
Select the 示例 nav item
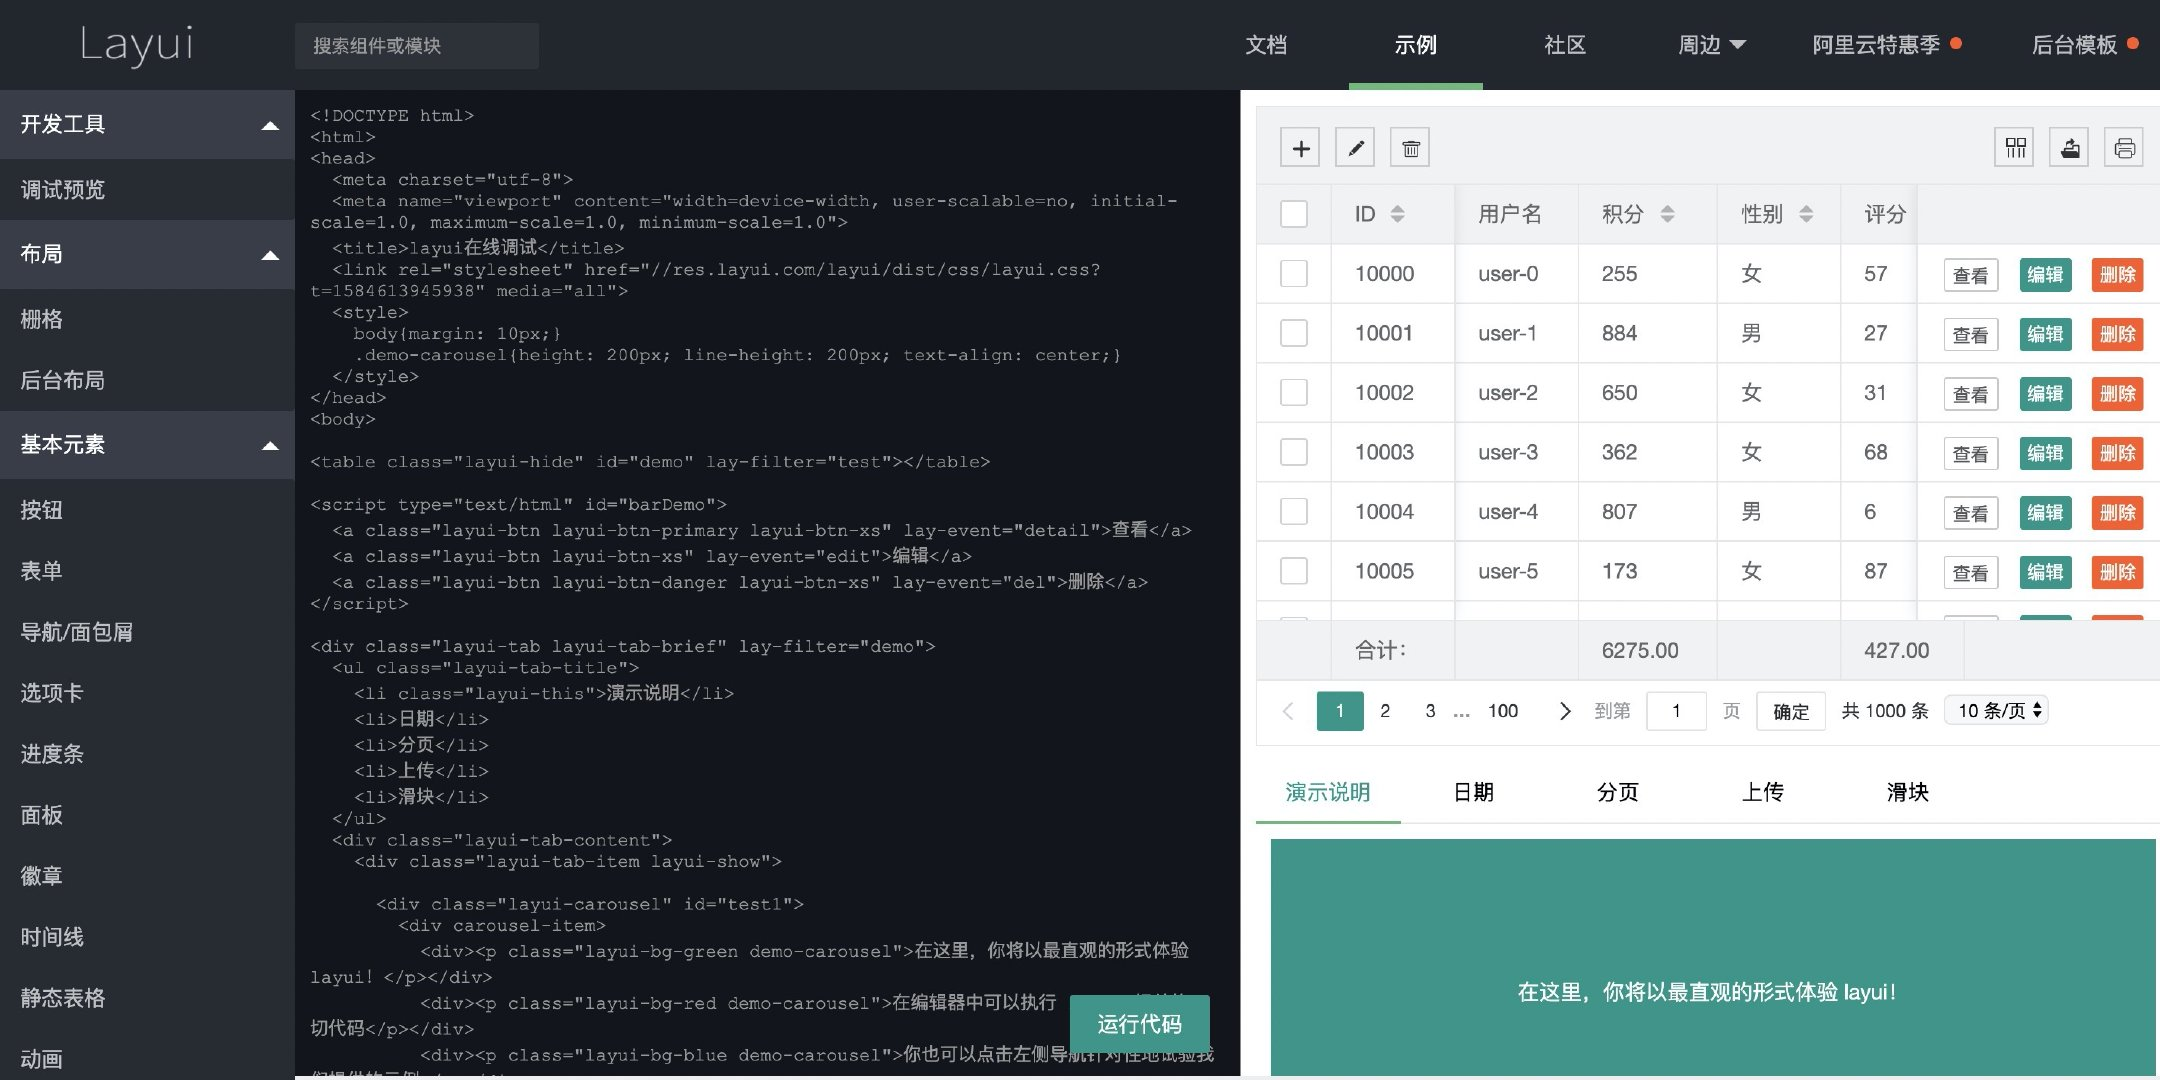click(x=1416, y=45)
